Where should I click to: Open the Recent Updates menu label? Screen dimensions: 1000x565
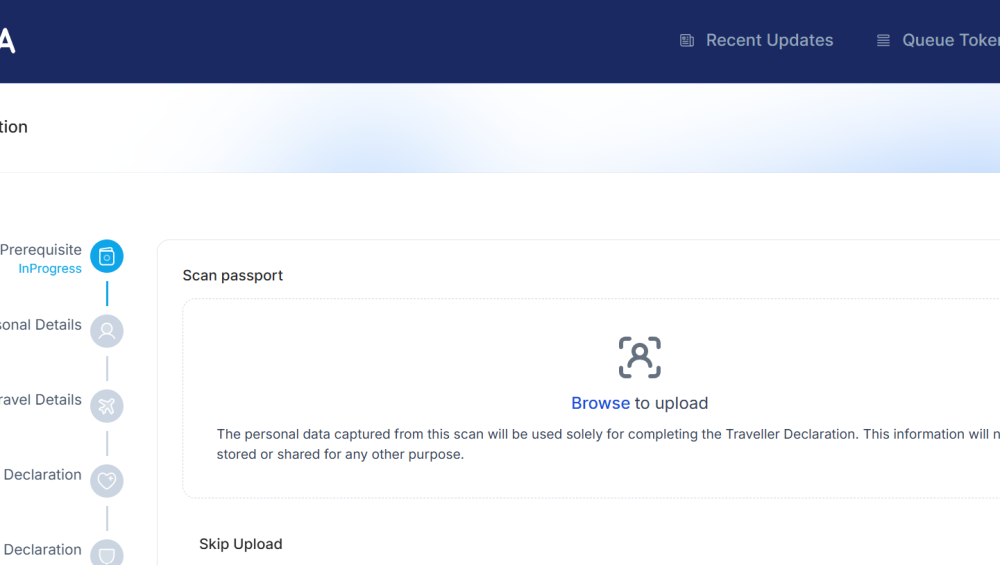(769, 41)
